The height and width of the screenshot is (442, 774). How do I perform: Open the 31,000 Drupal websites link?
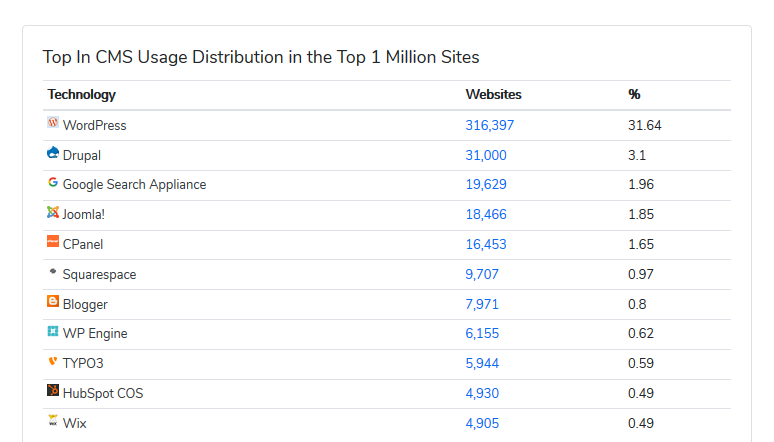486,155
